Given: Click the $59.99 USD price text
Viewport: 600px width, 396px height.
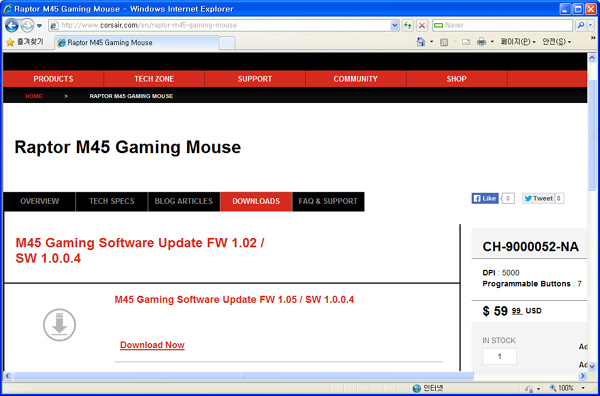Looking at the screenshot, I should [x=512, y=311].
